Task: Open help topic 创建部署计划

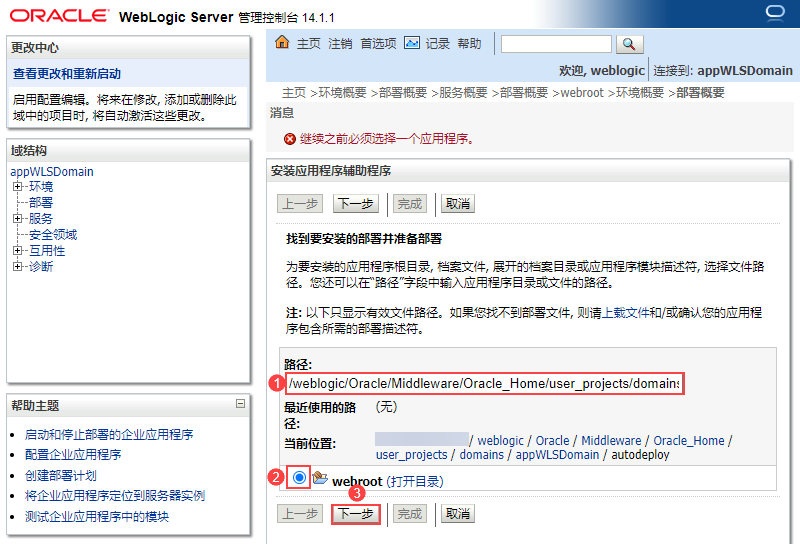Action: pos(61,476)
